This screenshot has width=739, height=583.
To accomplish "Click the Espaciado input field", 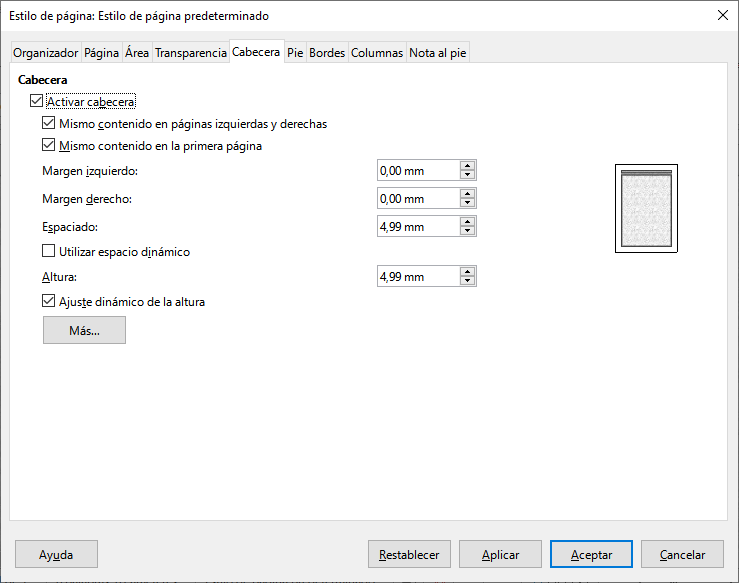I will (x=417, y=227).
